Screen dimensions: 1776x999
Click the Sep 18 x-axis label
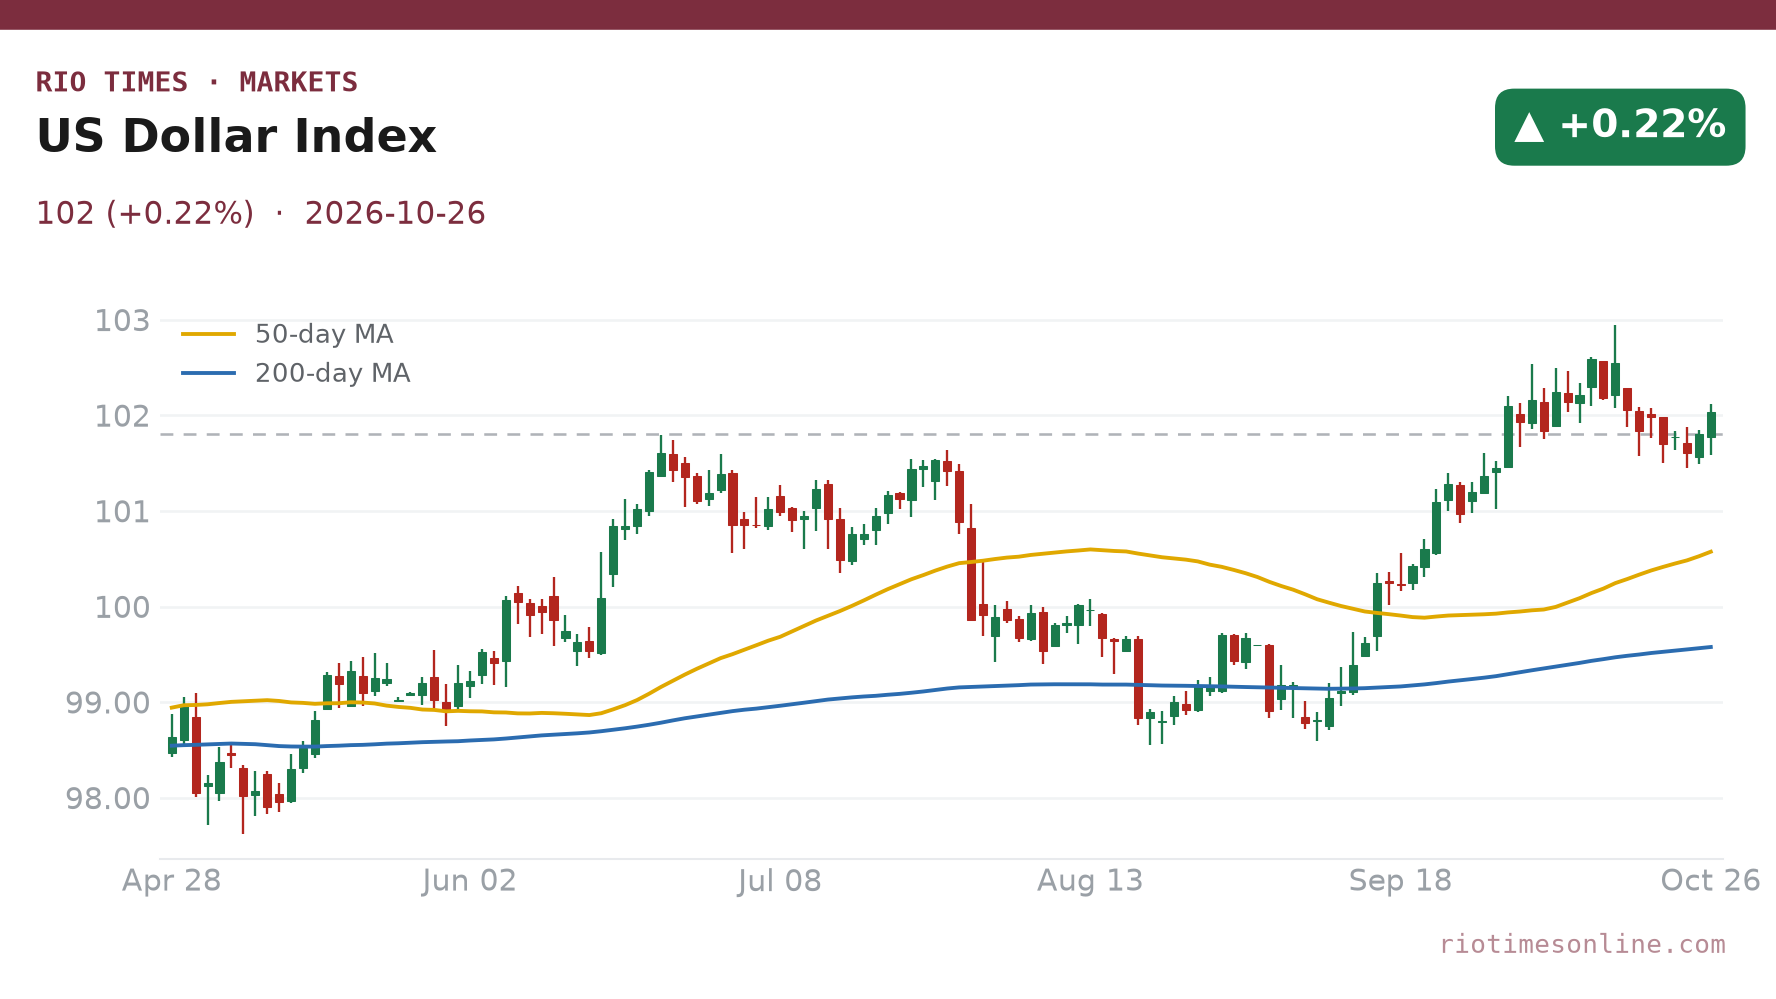tap(1400, 881)
